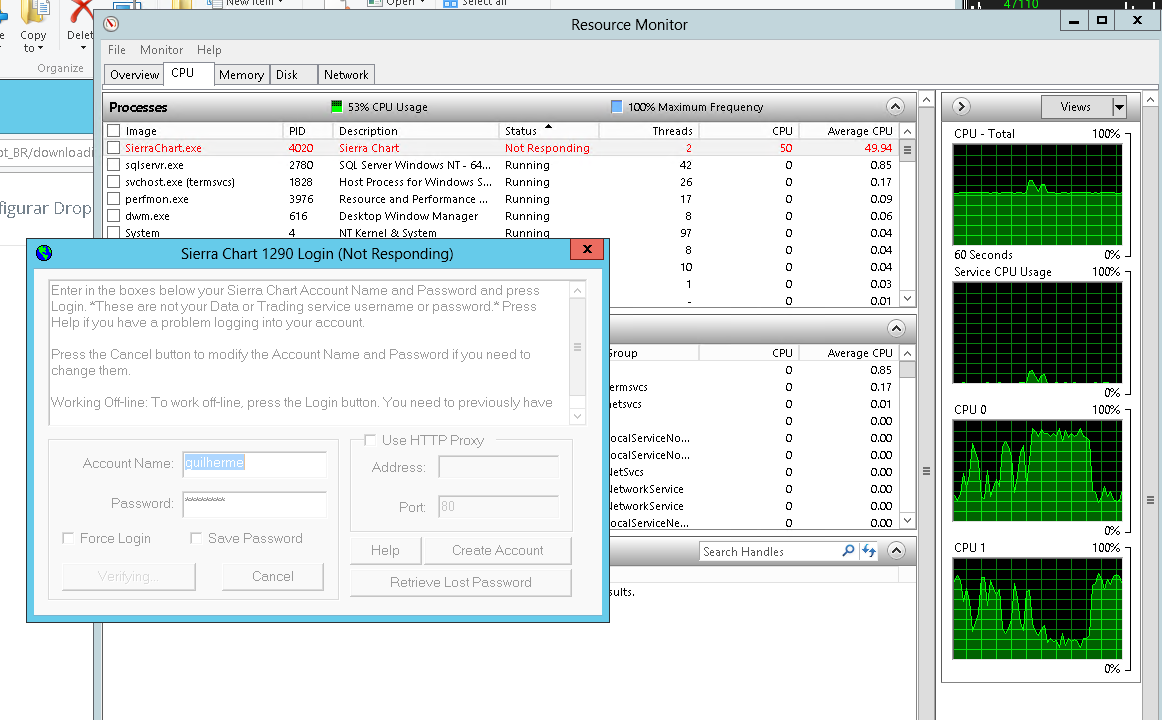1162x720 pixels.
Task: Enable the Force Login checkbox
Action: [68, 538]
